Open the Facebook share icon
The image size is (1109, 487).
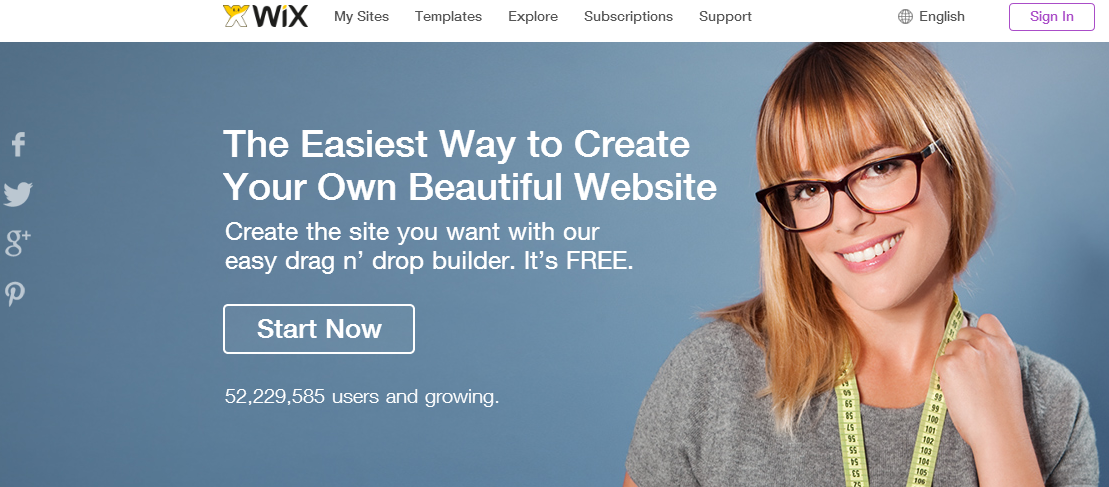(18, 144)
